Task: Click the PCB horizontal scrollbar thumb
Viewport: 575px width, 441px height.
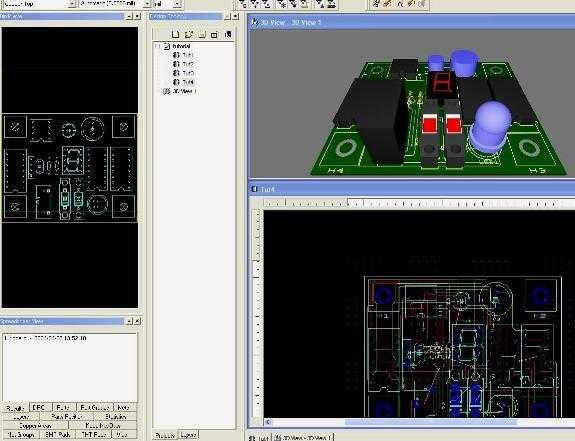Action: click(x=431, y=422)
